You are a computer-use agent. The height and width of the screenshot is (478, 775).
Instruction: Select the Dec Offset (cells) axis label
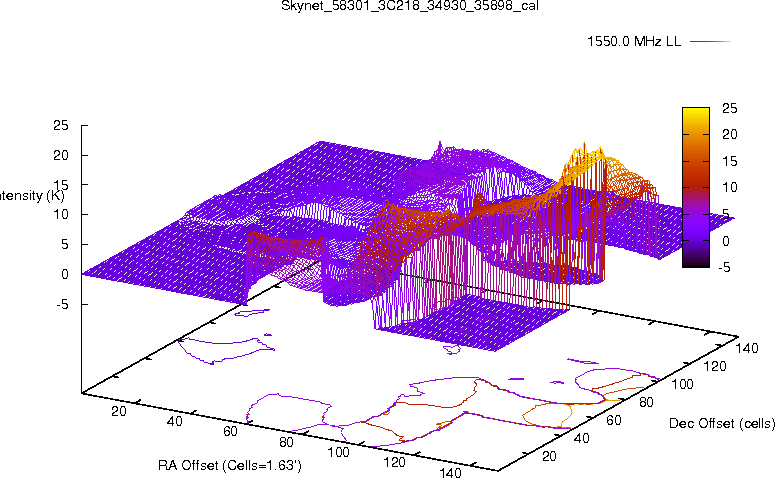tap(720, 424)
